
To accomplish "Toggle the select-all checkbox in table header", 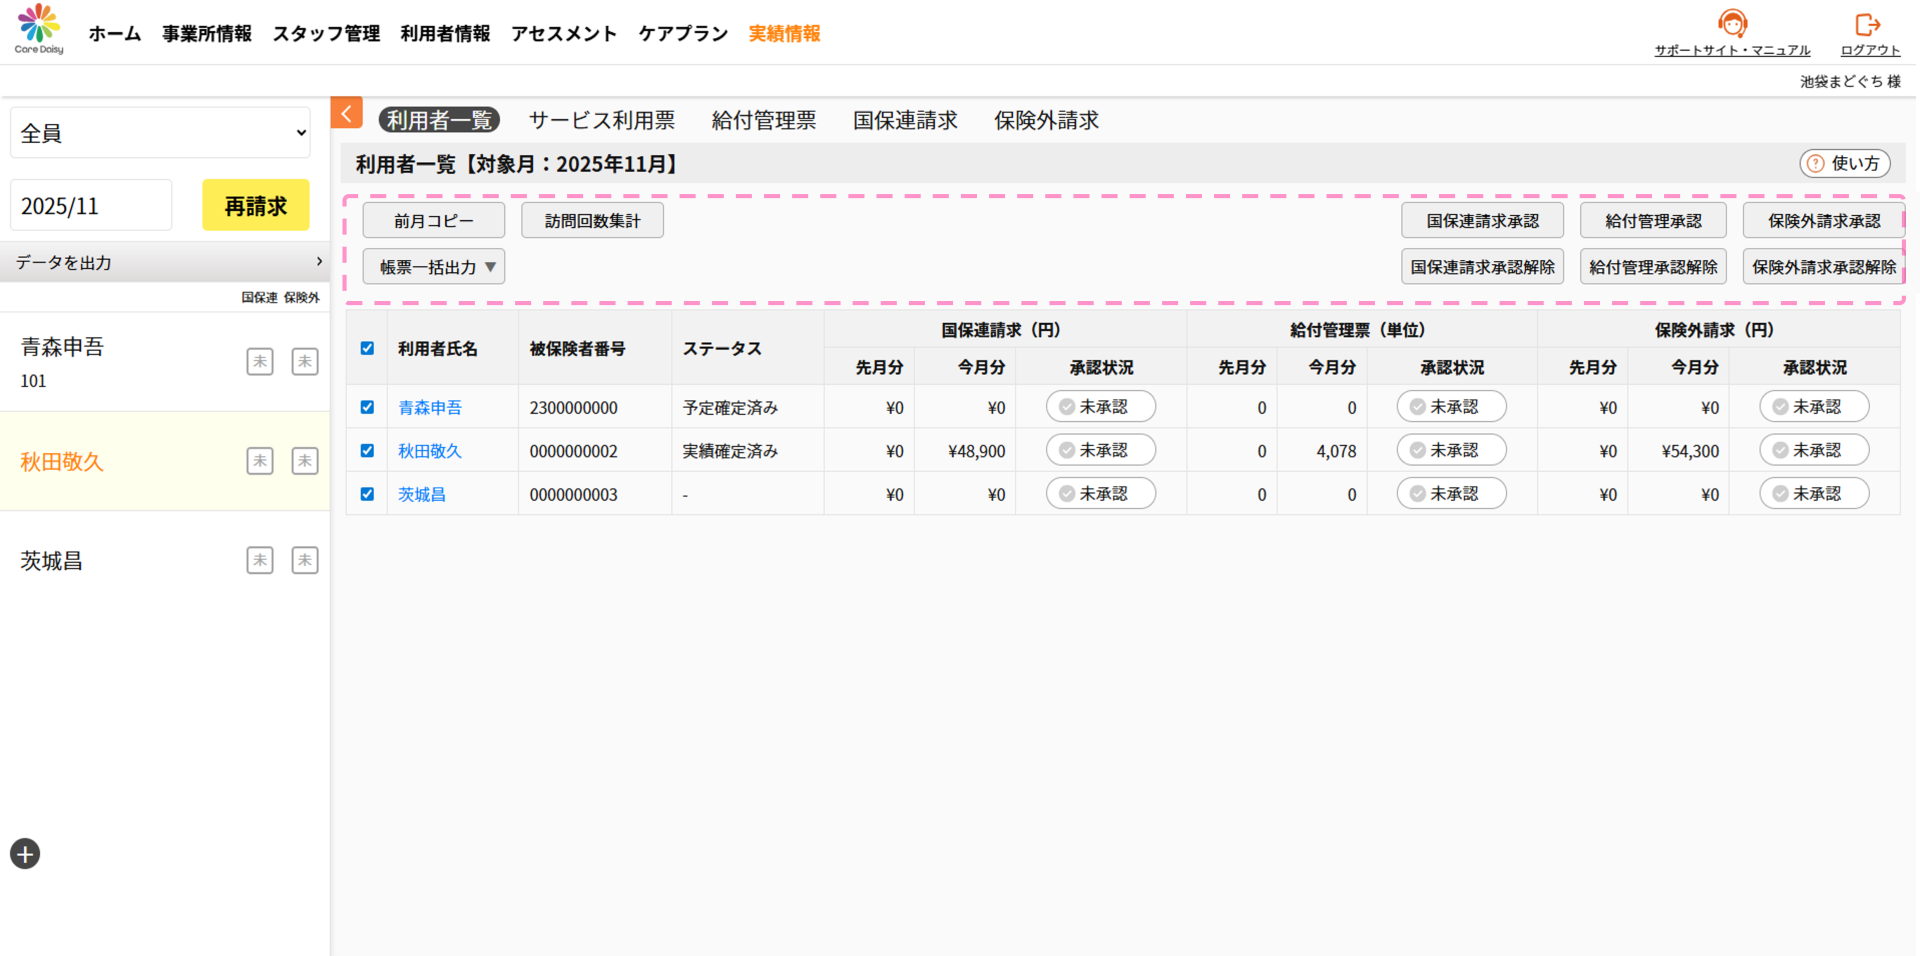I will (367, 349).
